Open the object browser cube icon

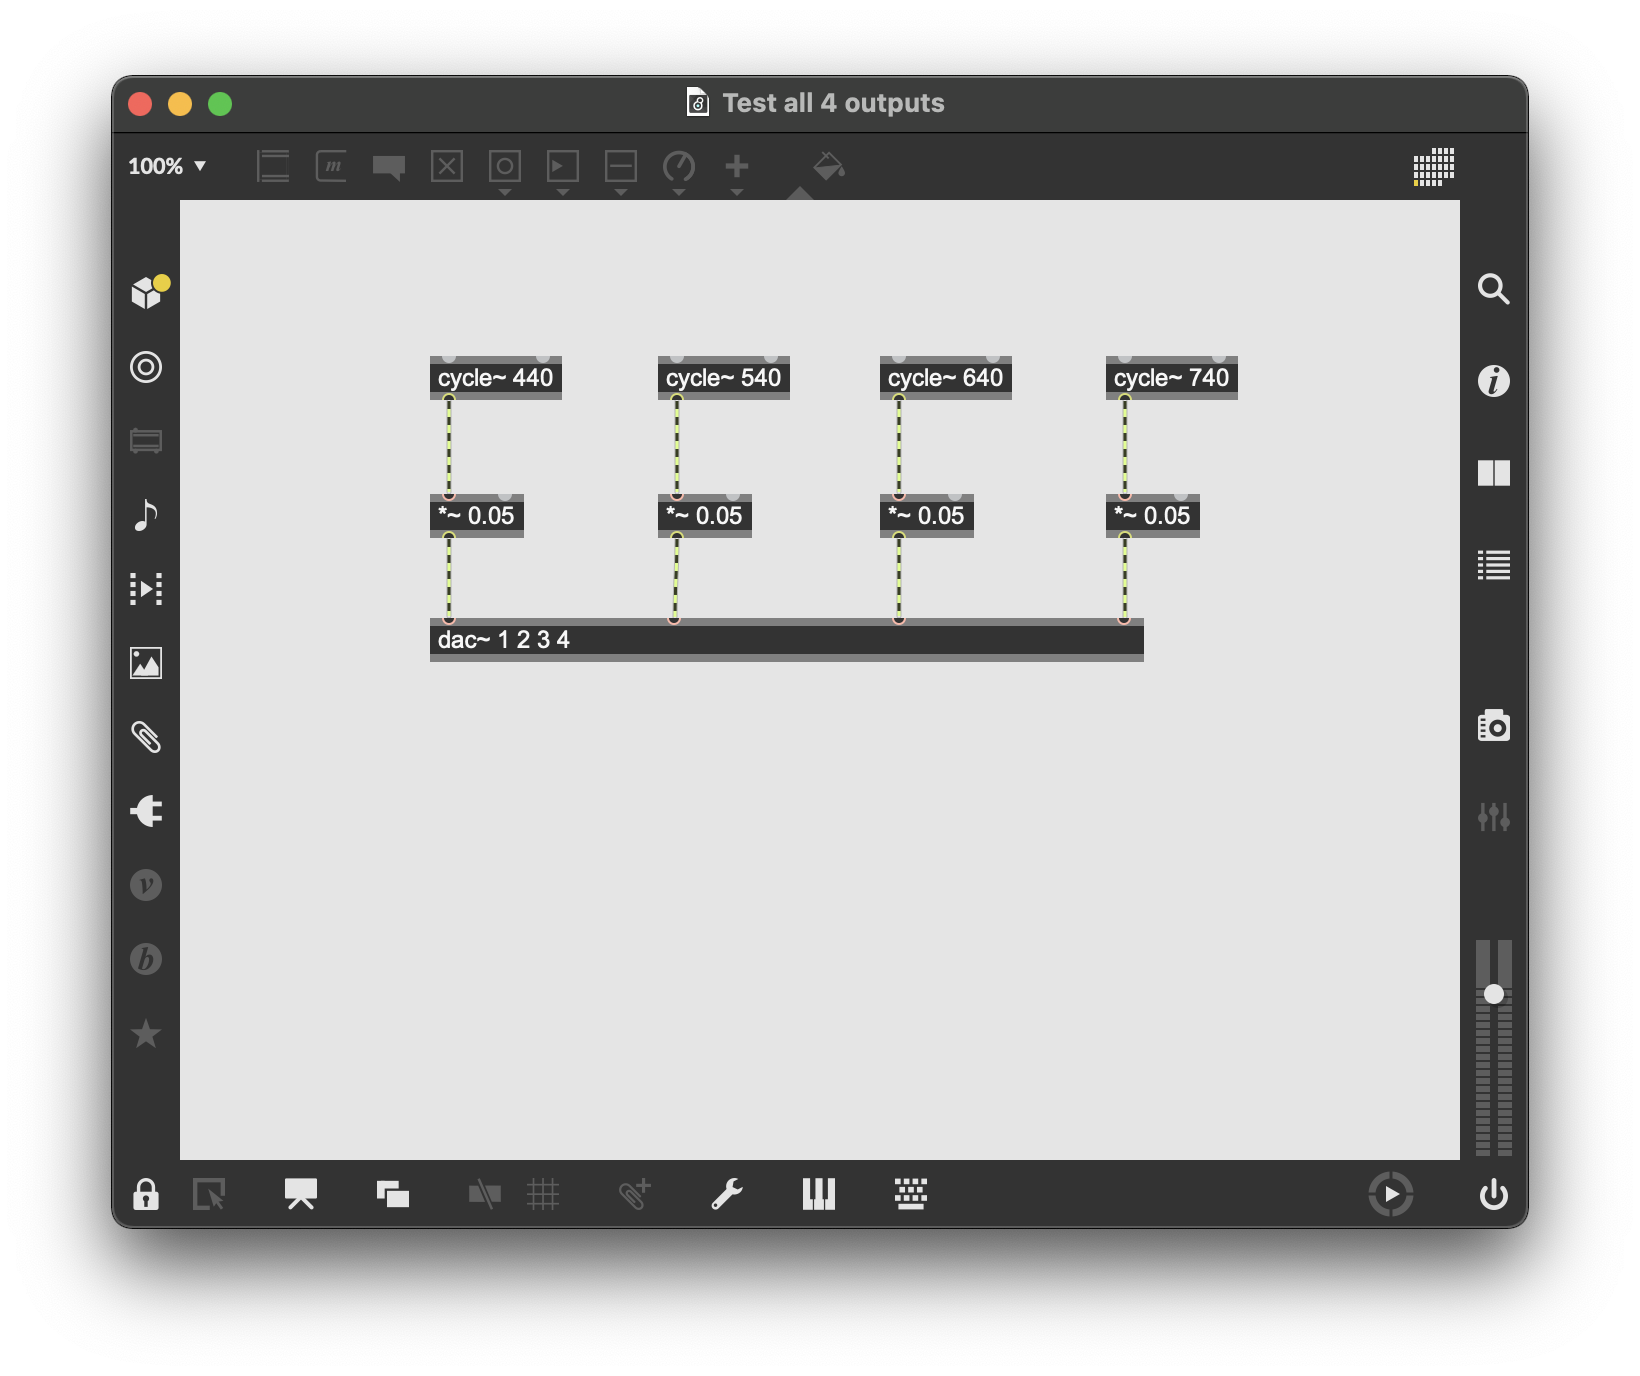(x=147, y=293)
